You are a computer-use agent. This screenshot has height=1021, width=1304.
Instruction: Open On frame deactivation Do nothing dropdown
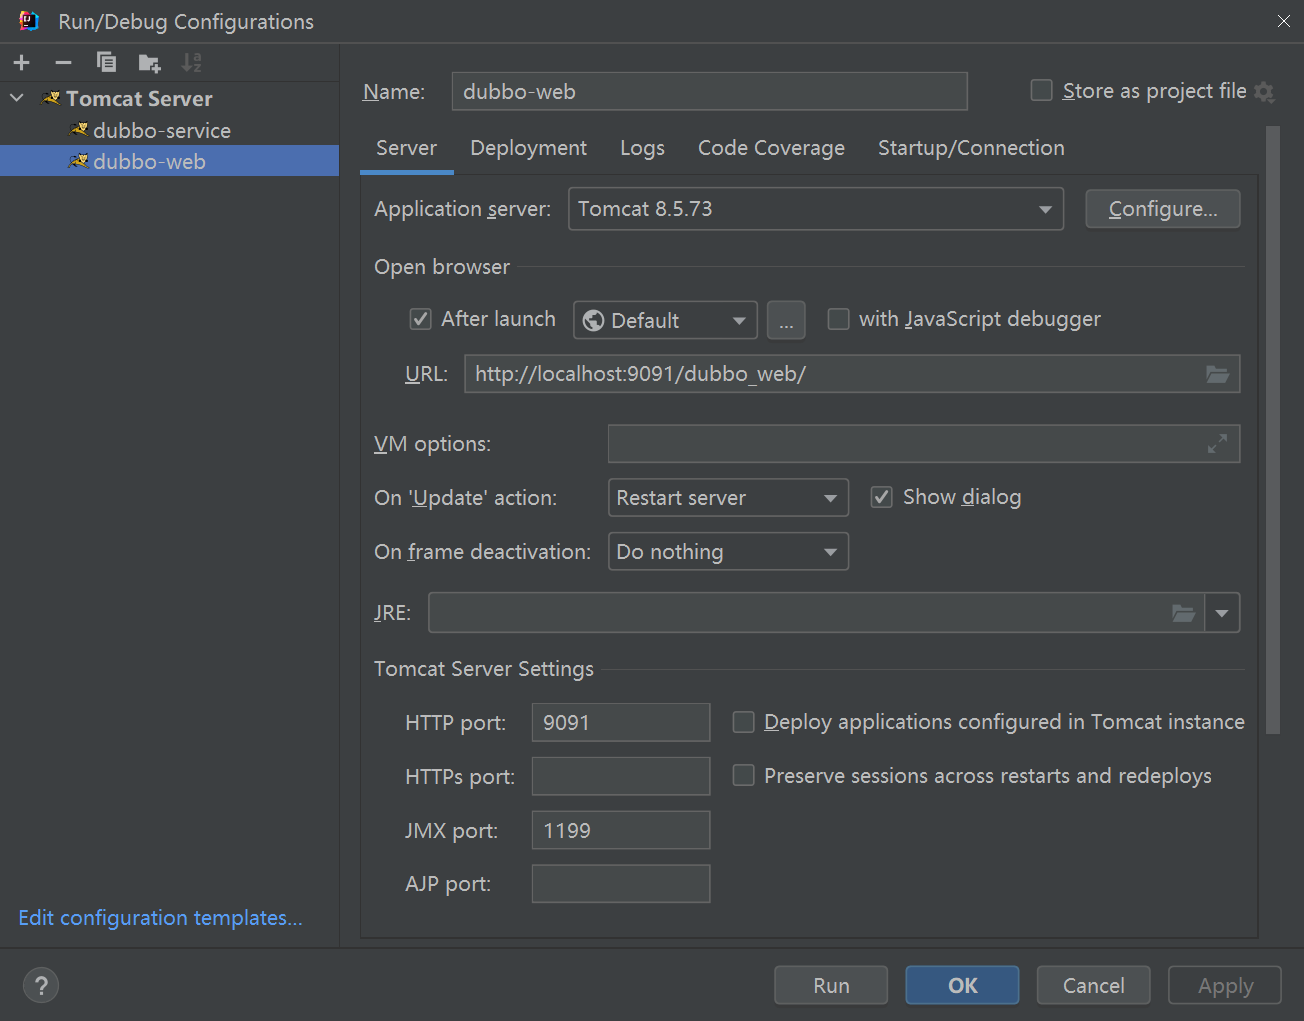[728, 552]
